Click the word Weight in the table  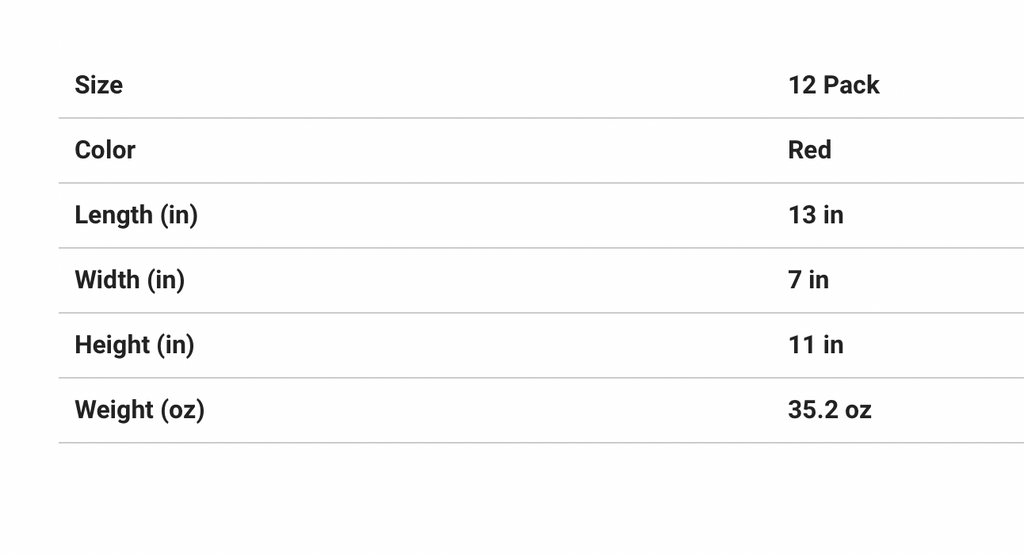coord(113,410)
